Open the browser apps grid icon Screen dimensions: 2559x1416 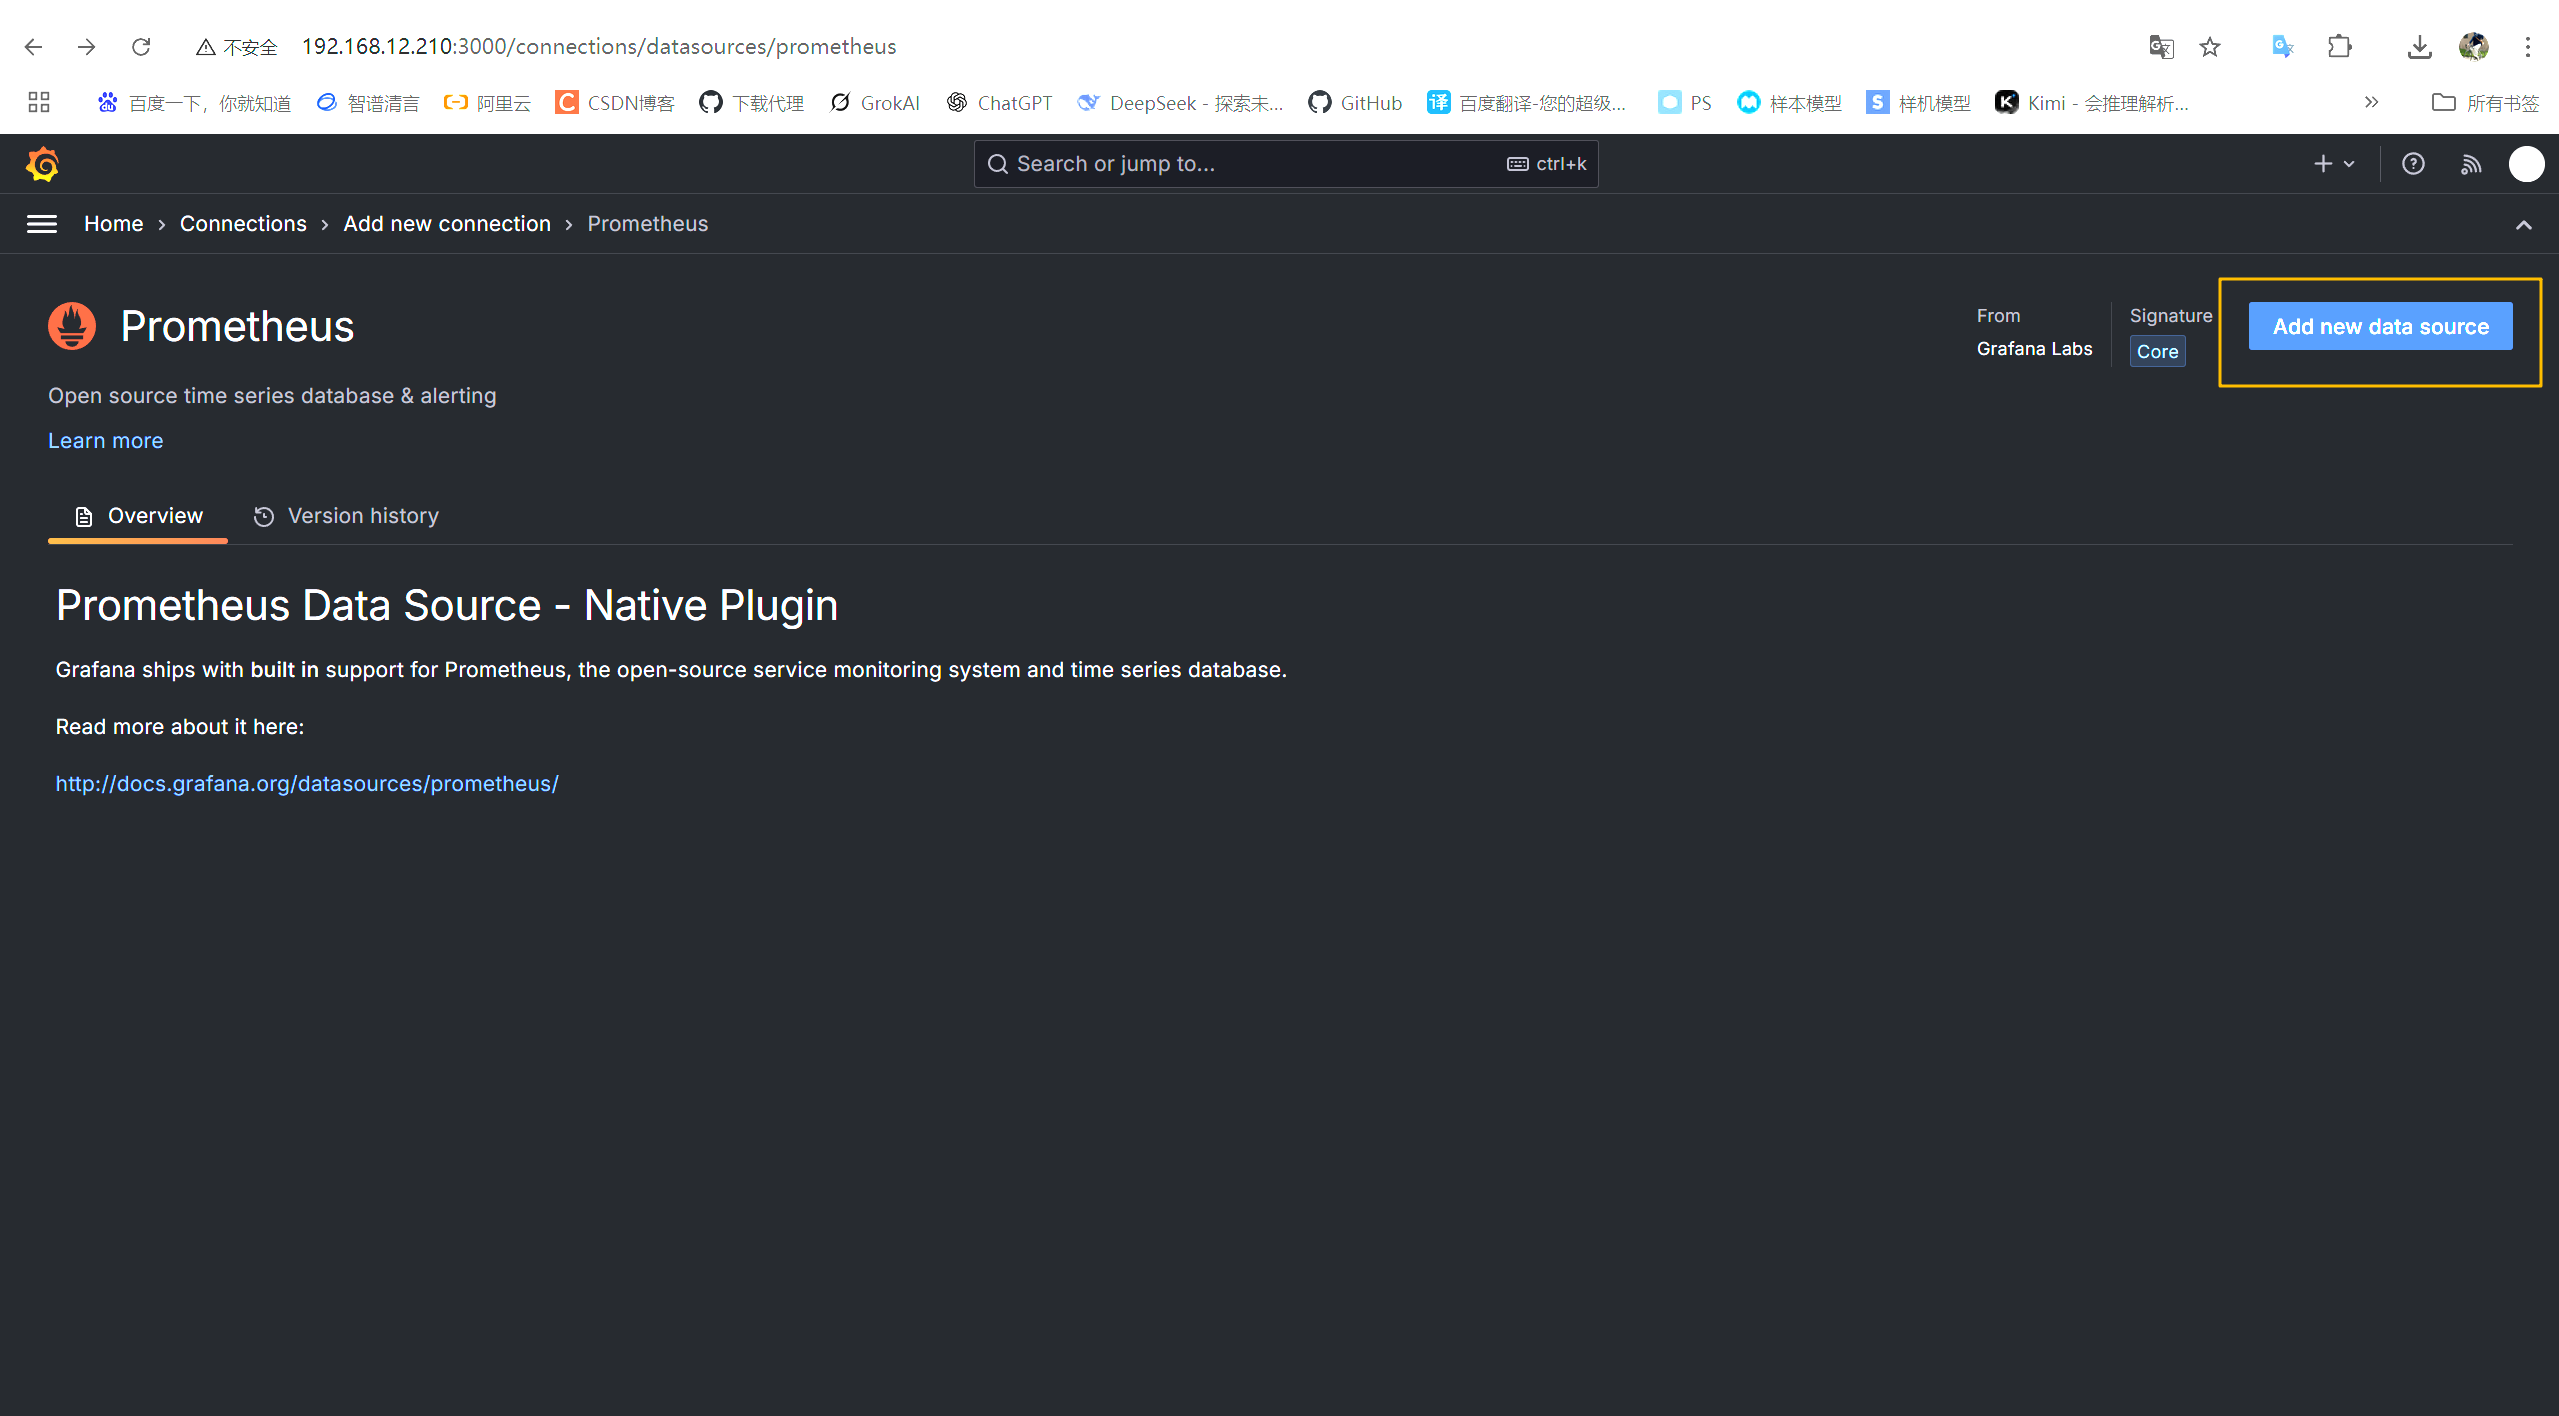pyautogui.click(x=39, y=102)
